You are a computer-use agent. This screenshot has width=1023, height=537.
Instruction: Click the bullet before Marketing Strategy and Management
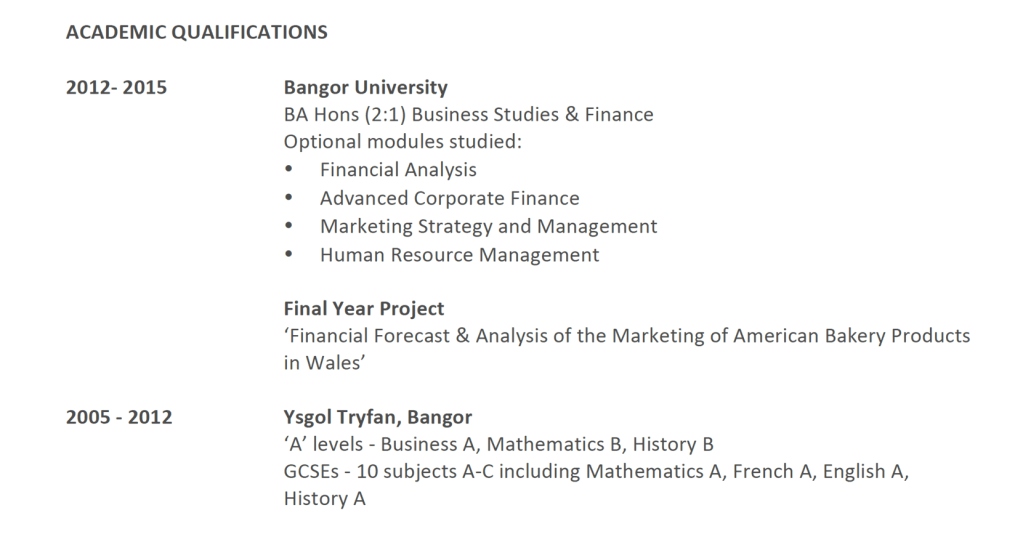[x=290, y=226]
